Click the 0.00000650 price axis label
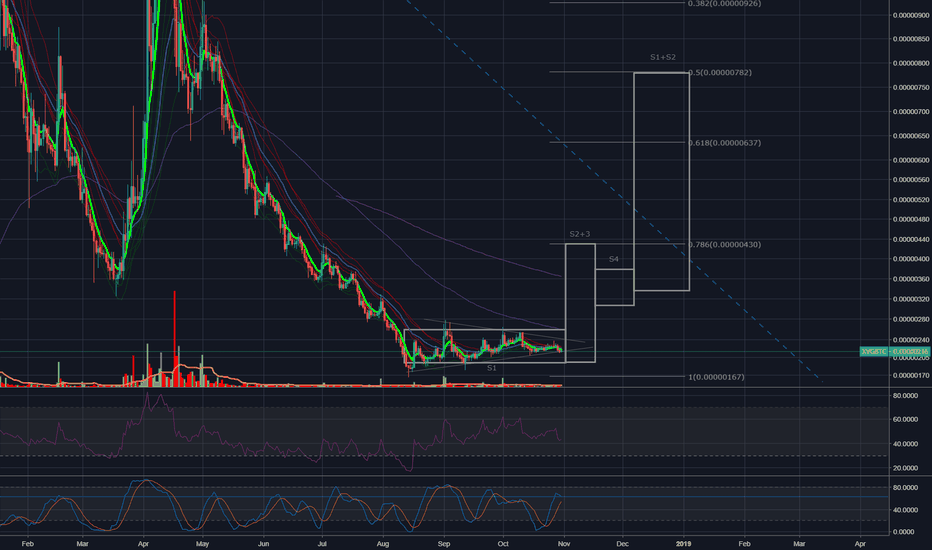Screen dimensions: 932x550 911,136
